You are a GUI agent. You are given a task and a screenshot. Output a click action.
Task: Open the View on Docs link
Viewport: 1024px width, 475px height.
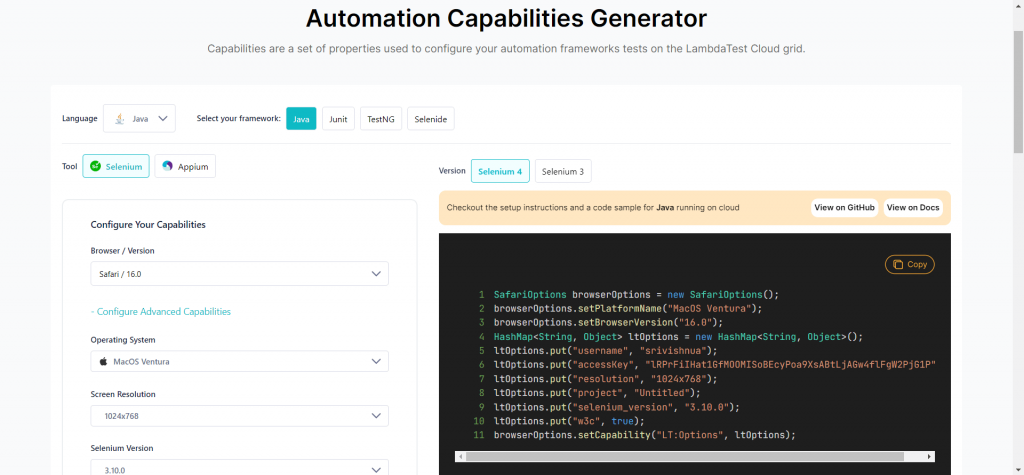point(913,207)
